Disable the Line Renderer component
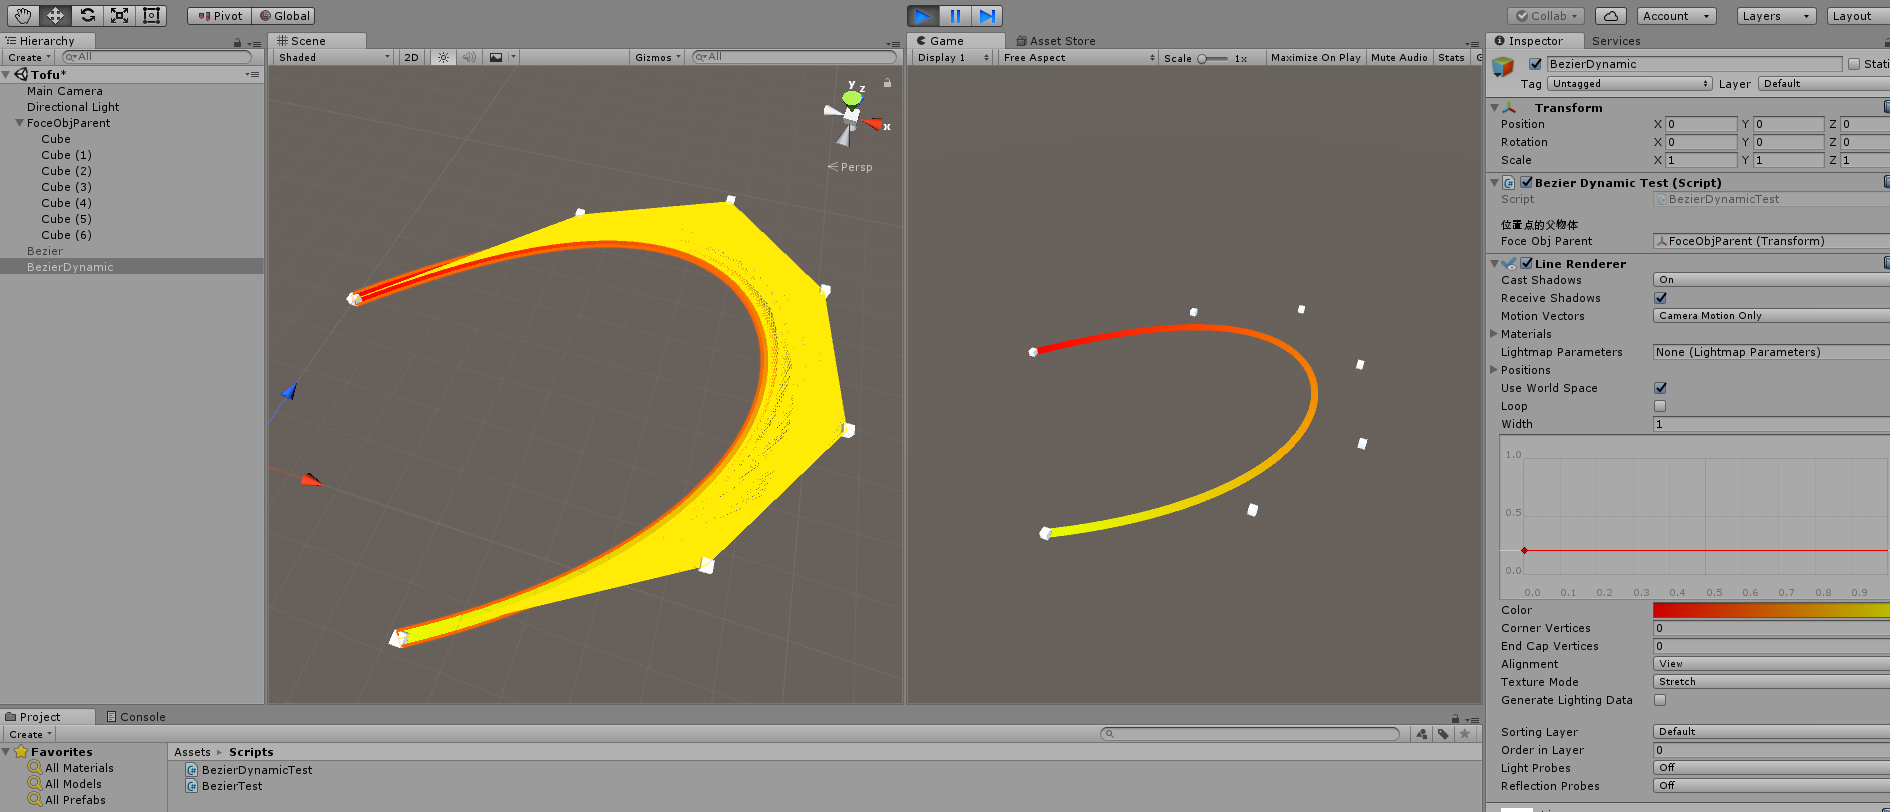The height and width of the screenshot is (812, 1890). (x=1527, y=264)
